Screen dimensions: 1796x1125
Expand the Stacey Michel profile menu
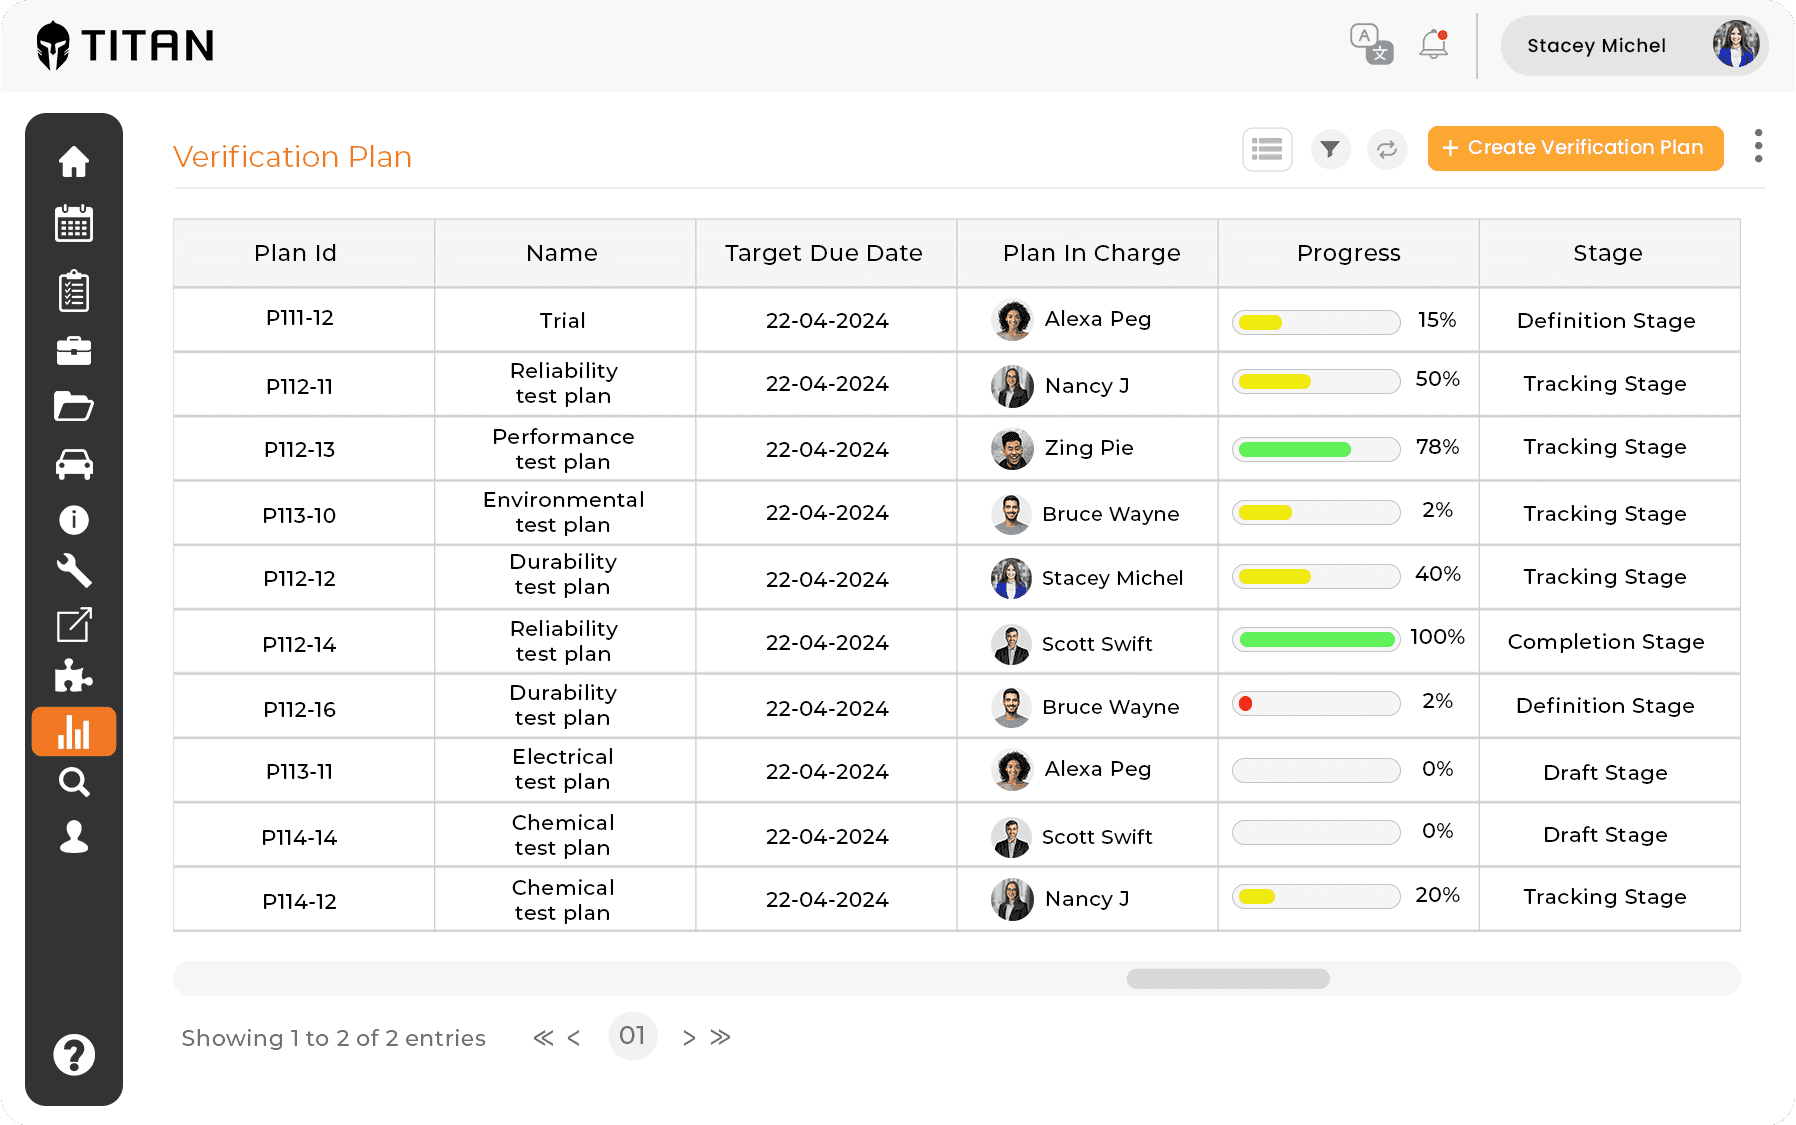[1634, 45]
